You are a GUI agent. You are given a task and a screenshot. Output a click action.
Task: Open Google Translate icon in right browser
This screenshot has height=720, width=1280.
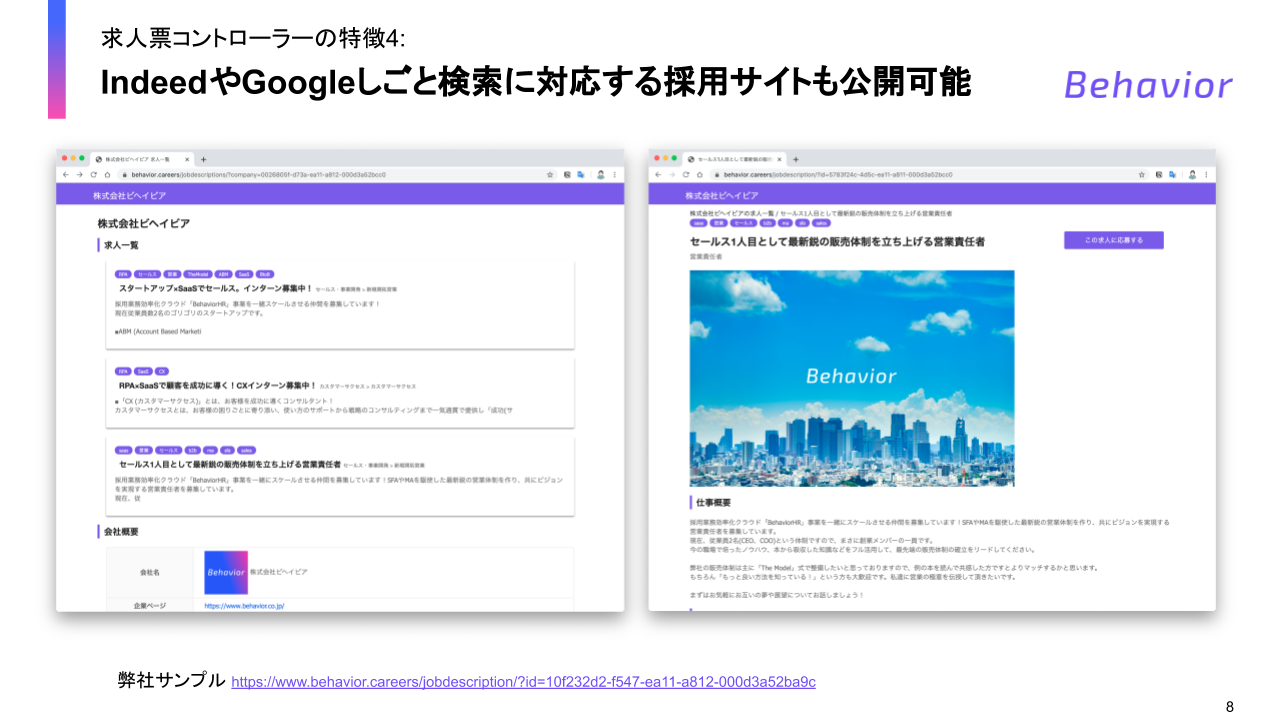pos(1173,174)
